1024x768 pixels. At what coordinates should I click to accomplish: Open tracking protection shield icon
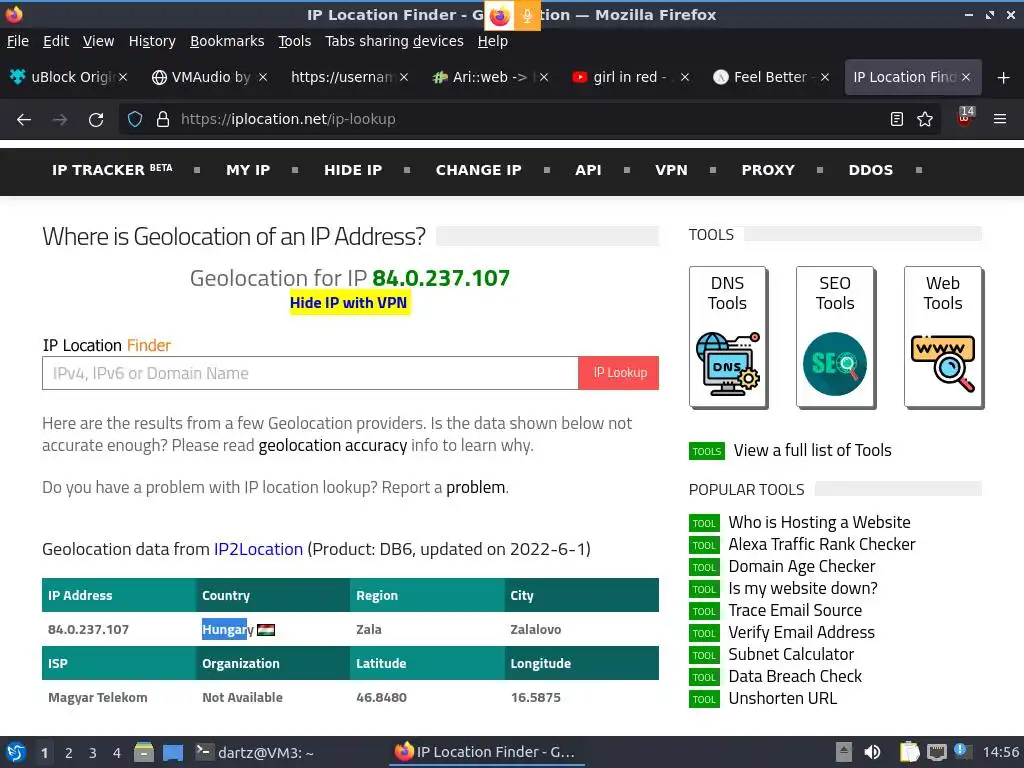pos(135,119)
